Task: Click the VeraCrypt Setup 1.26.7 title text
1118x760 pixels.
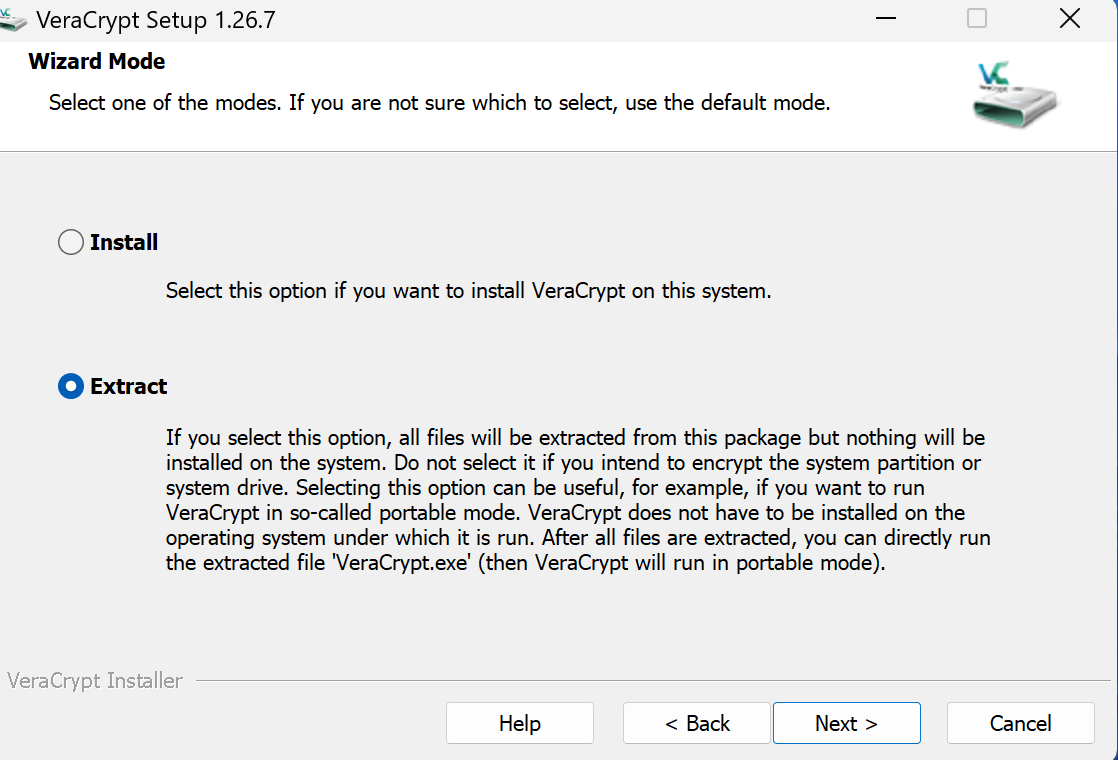Action: [155, 18]
